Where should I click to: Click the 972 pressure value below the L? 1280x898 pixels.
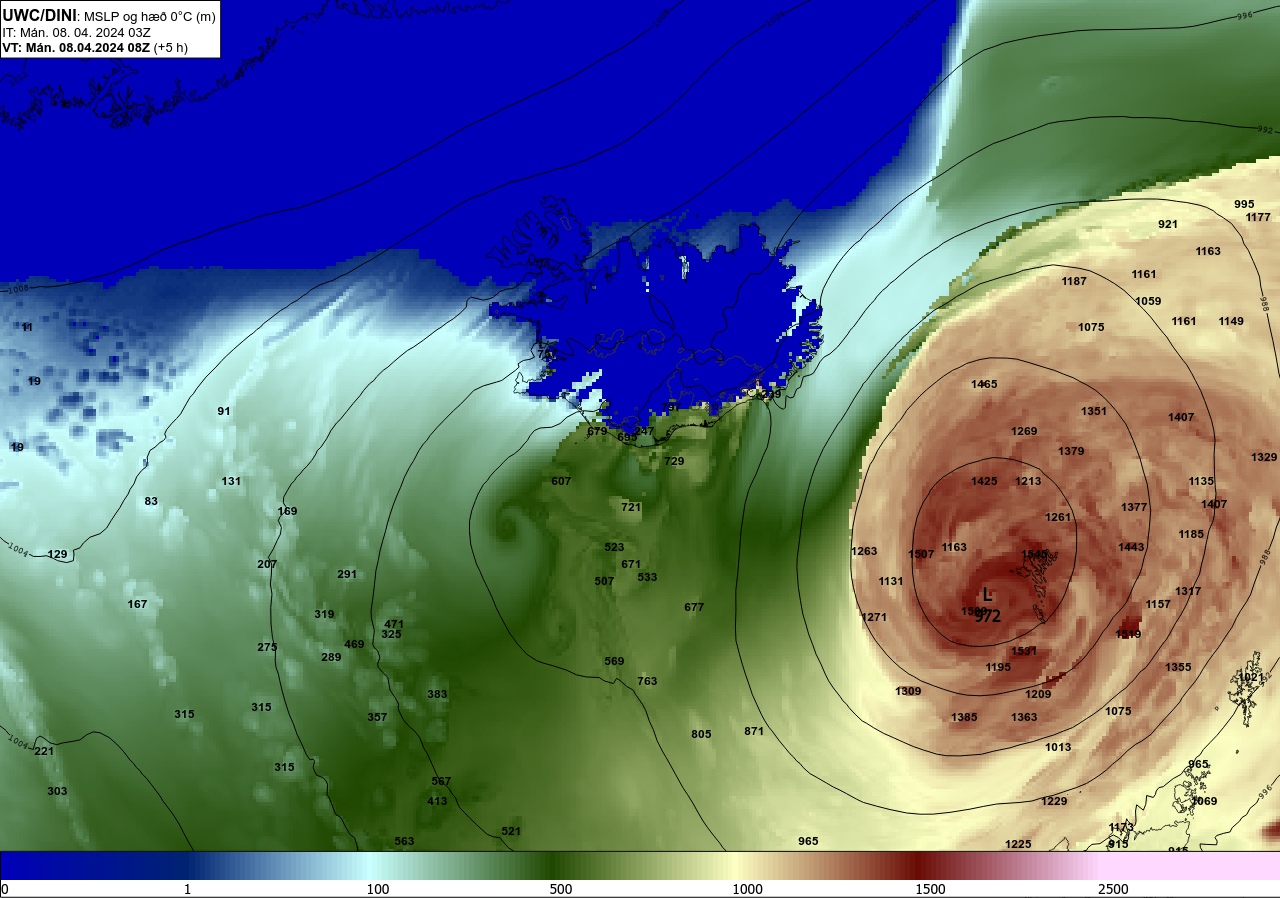pyautogui.click(x=988, y=616)
